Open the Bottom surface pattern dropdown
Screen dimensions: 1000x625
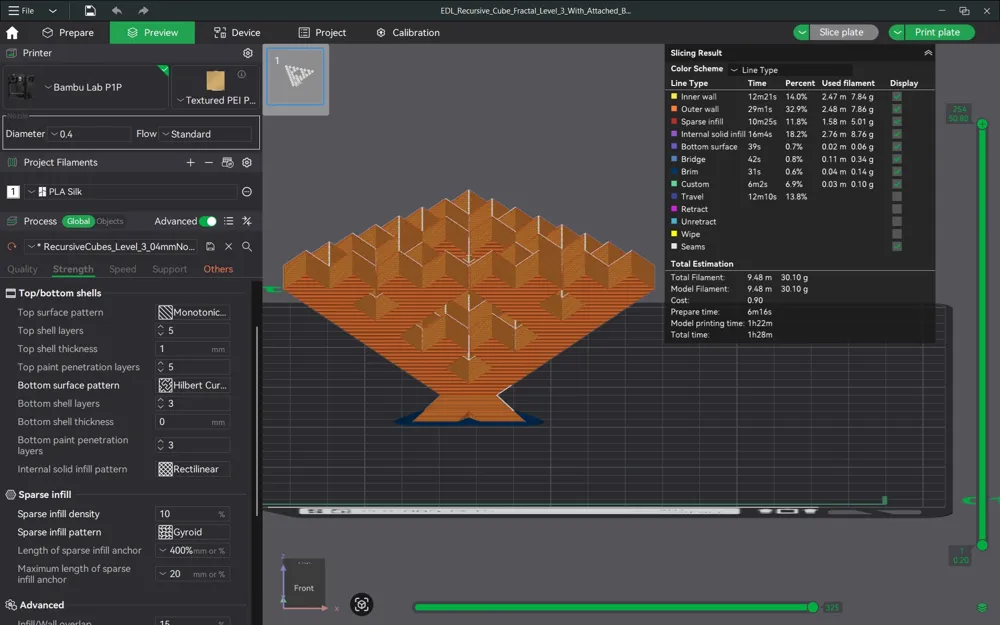pos(193,385)
